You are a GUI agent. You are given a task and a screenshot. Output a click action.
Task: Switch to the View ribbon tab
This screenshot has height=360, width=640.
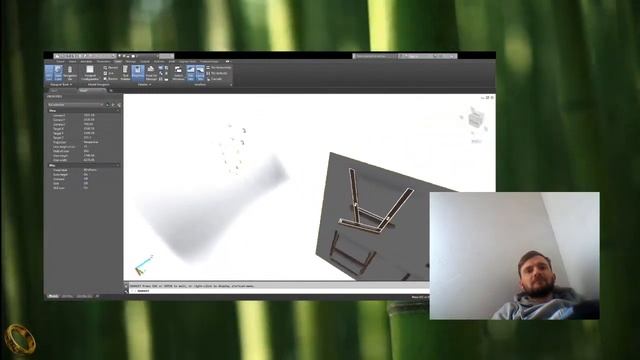[118, 62]
